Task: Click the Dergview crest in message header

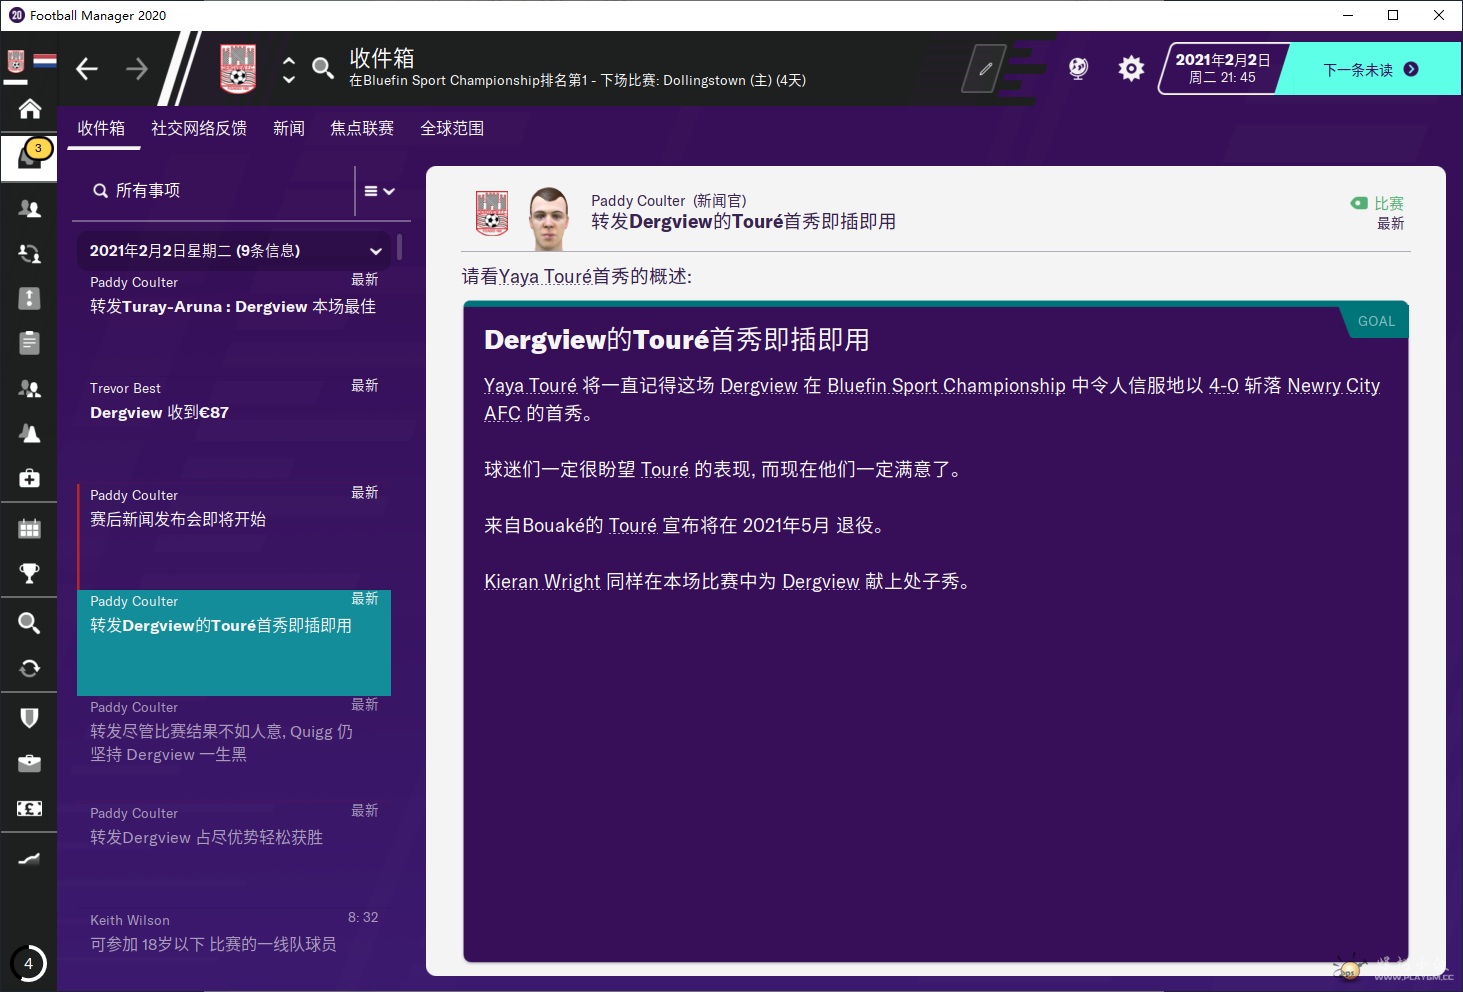Action: coord(491,213)
